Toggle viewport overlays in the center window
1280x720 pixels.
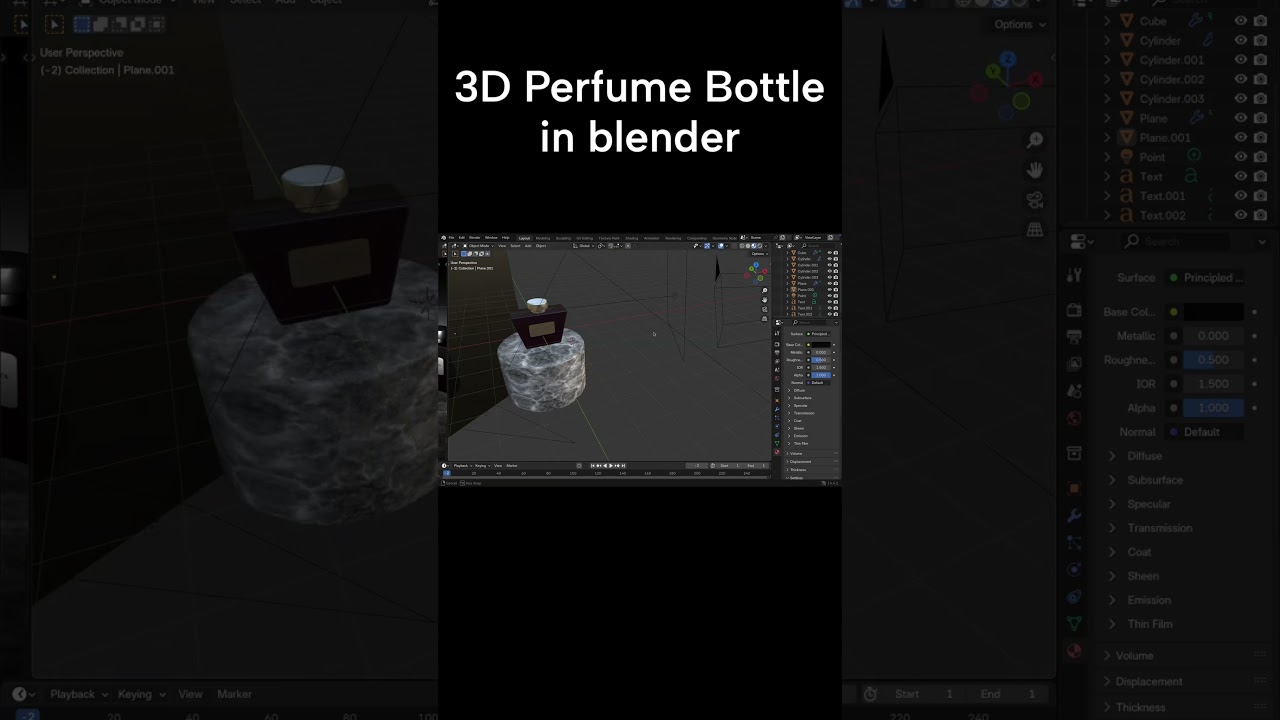pyautogui.click(x=720, y=246)
